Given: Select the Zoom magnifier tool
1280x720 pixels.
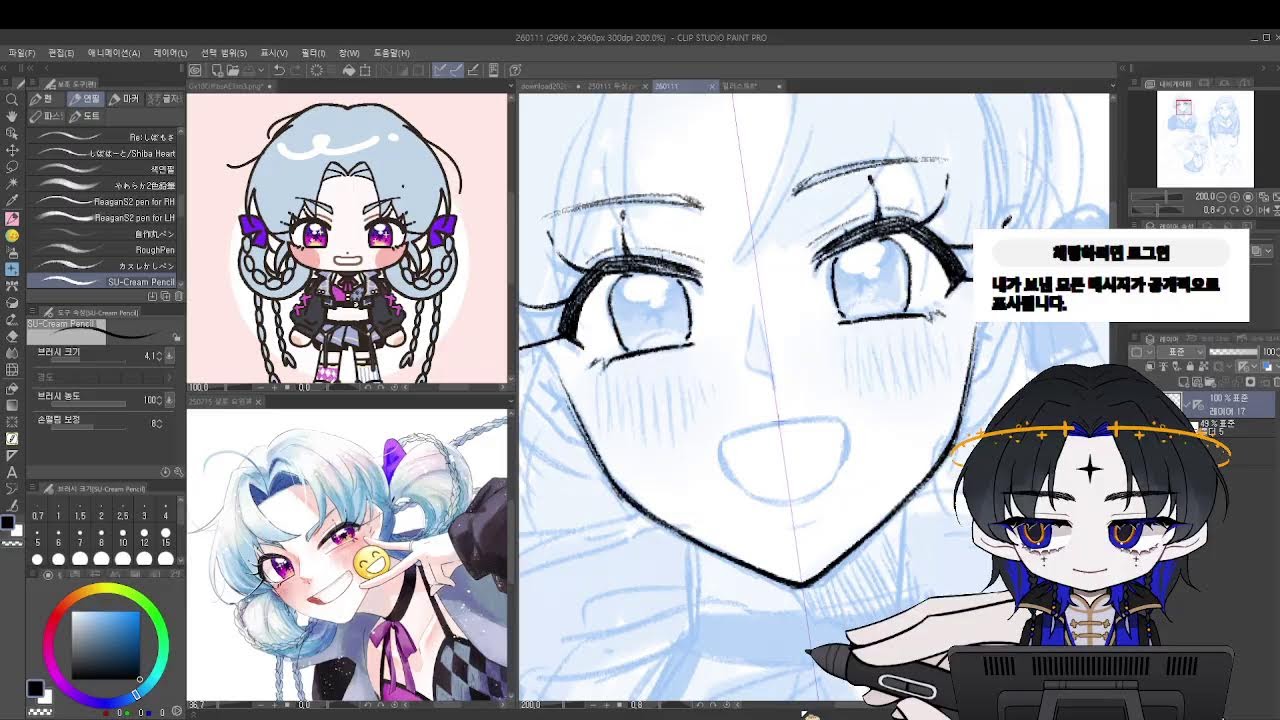Looking at the screenshot, I should [x=12, y=100].
